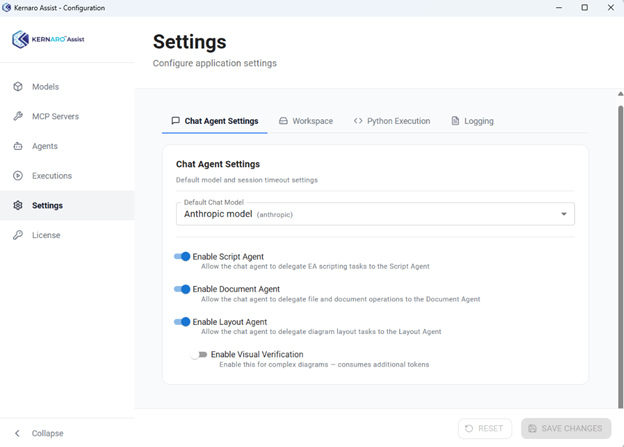Viewport: 624px width, 447px height.
Task: Go to Executions in sidebar
Action: coord(67,176)
